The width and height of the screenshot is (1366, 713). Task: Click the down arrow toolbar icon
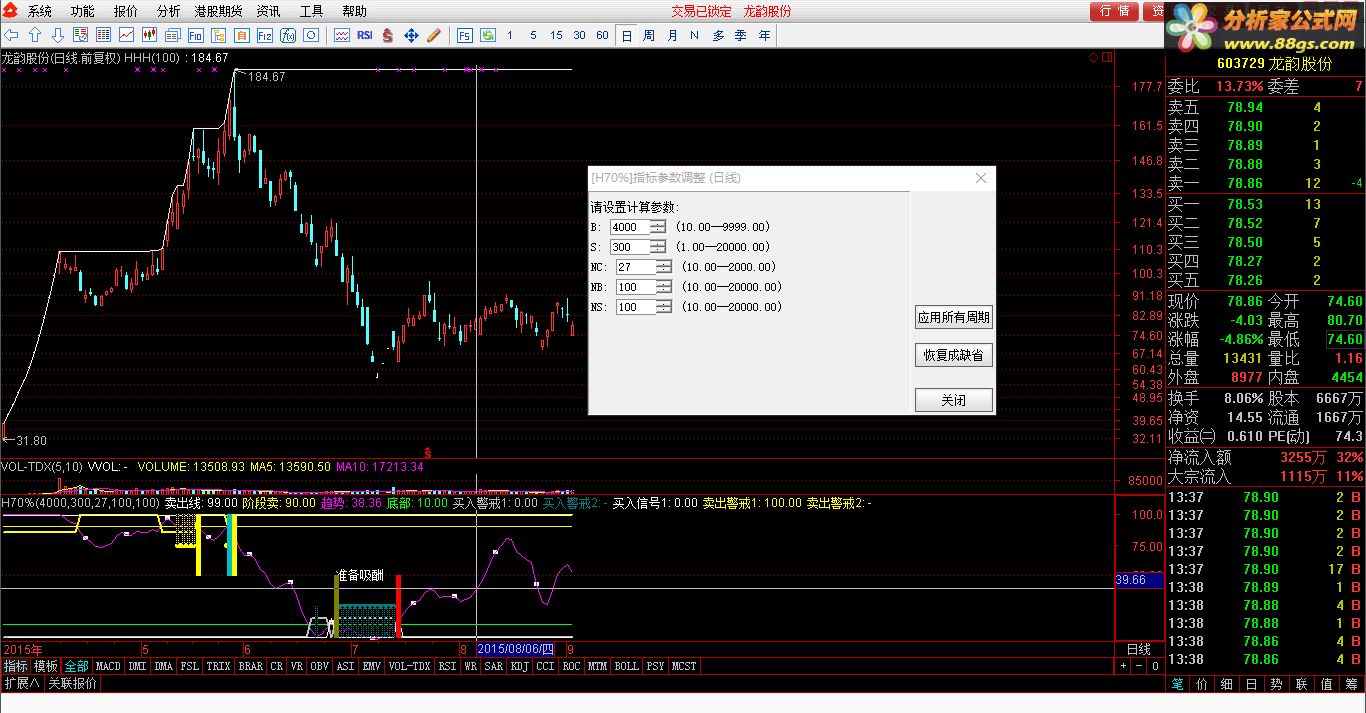tap(58, 35)
